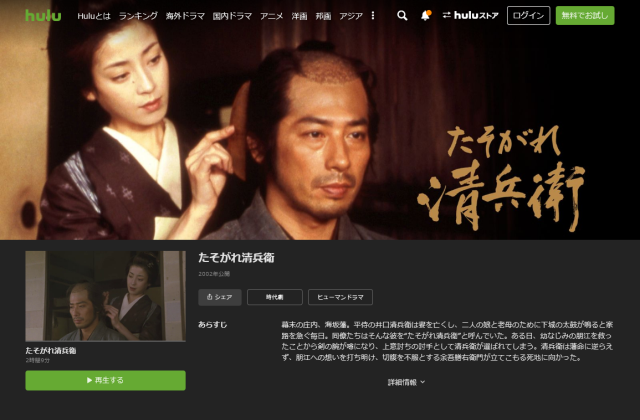Go to Hulu ストア link
The height and width of the screenshot is (420, 640).
(471, 16)
